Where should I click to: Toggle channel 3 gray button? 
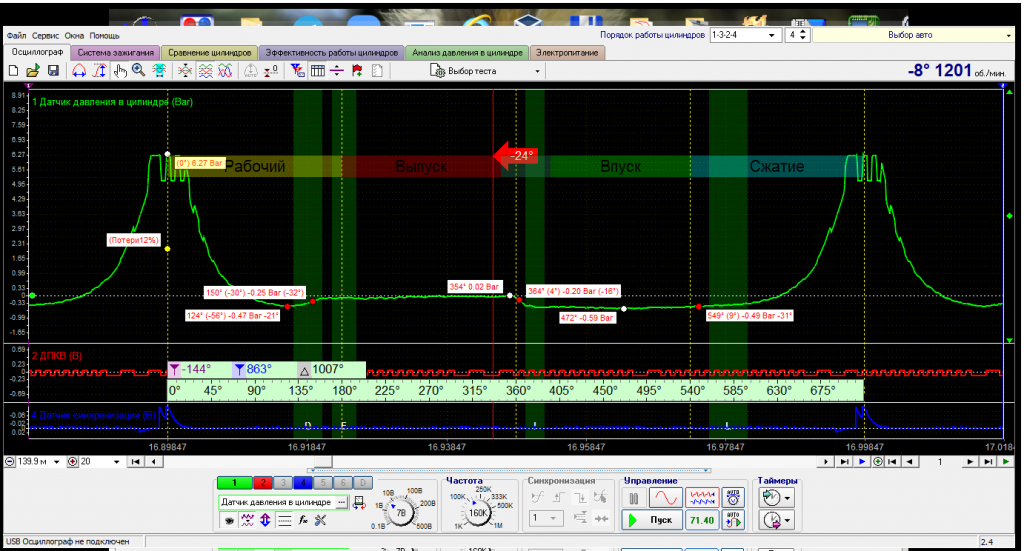point(283,483)
